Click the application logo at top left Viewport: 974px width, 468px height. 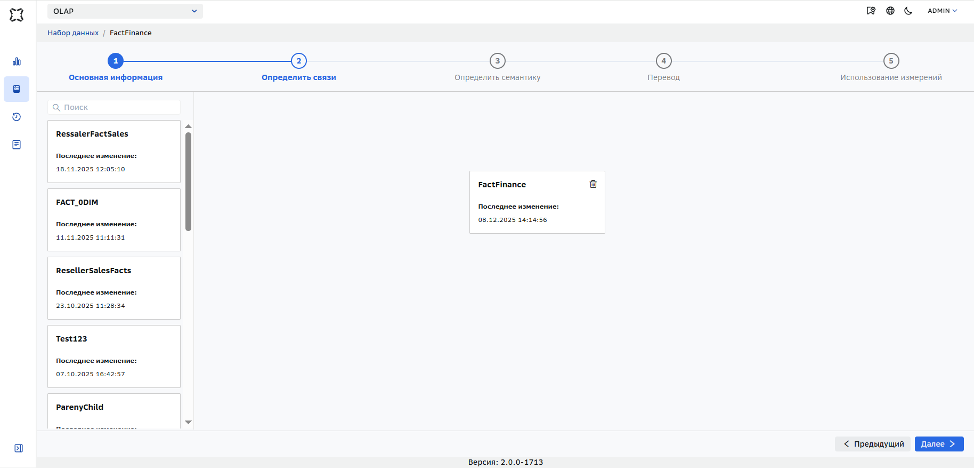point(17,14)
